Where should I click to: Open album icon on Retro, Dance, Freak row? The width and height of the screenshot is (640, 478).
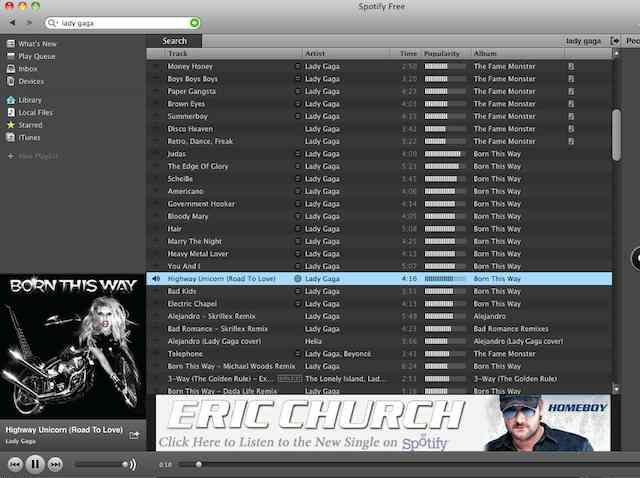[x=571, y=141]
